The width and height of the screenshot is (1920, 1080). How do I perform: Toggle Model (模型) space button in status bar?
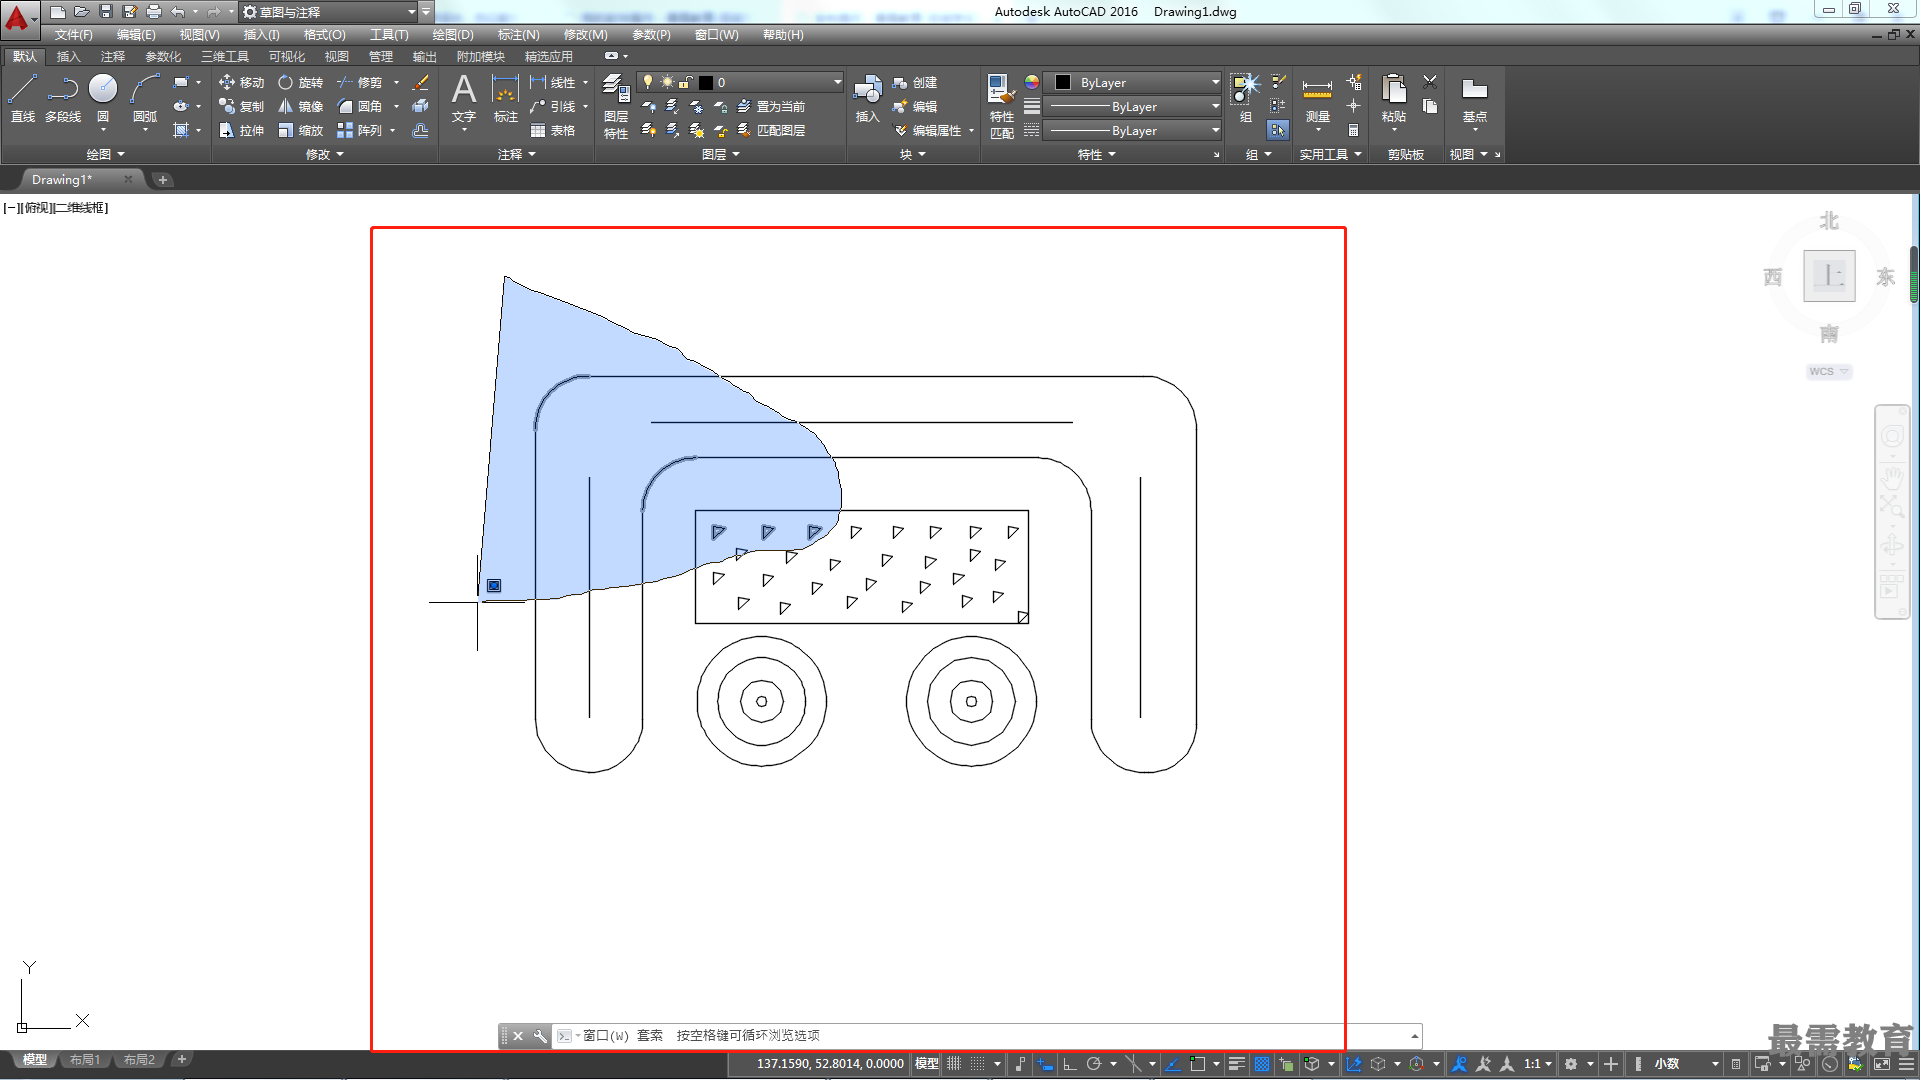click(x=926, y=1064)
